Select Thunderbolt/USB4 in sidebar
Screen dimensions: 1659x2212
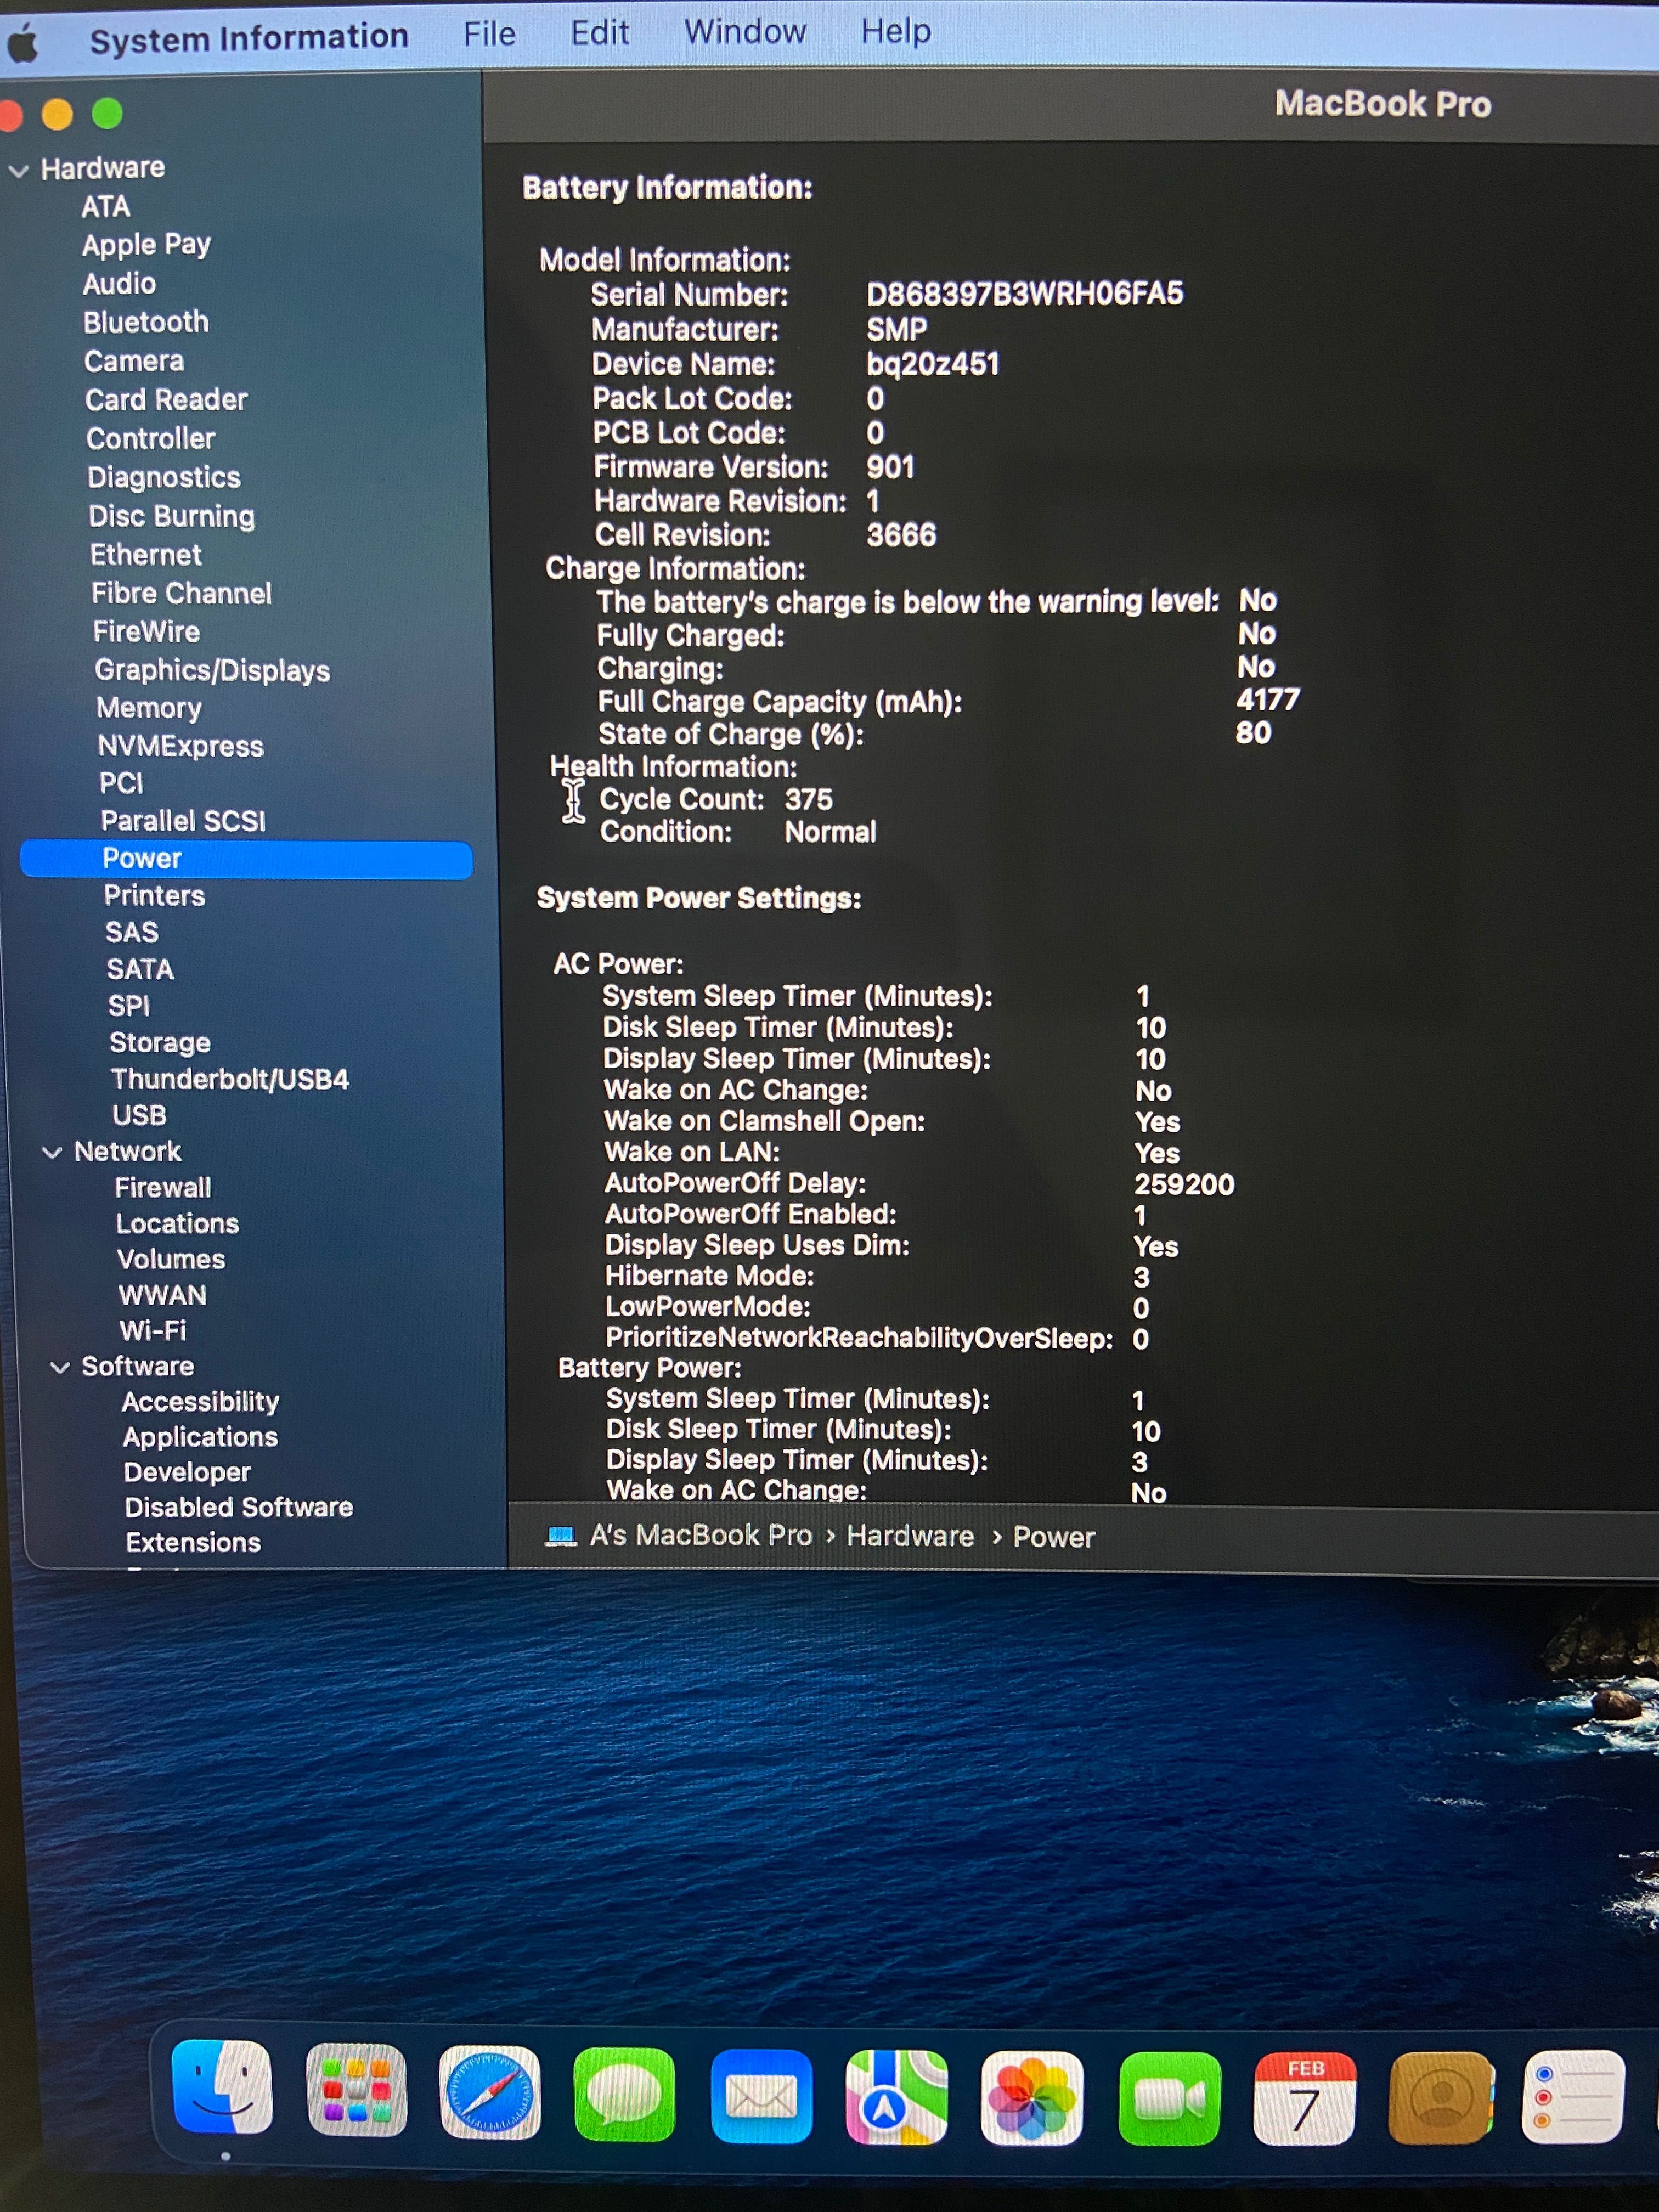(x=230, y=1079)
